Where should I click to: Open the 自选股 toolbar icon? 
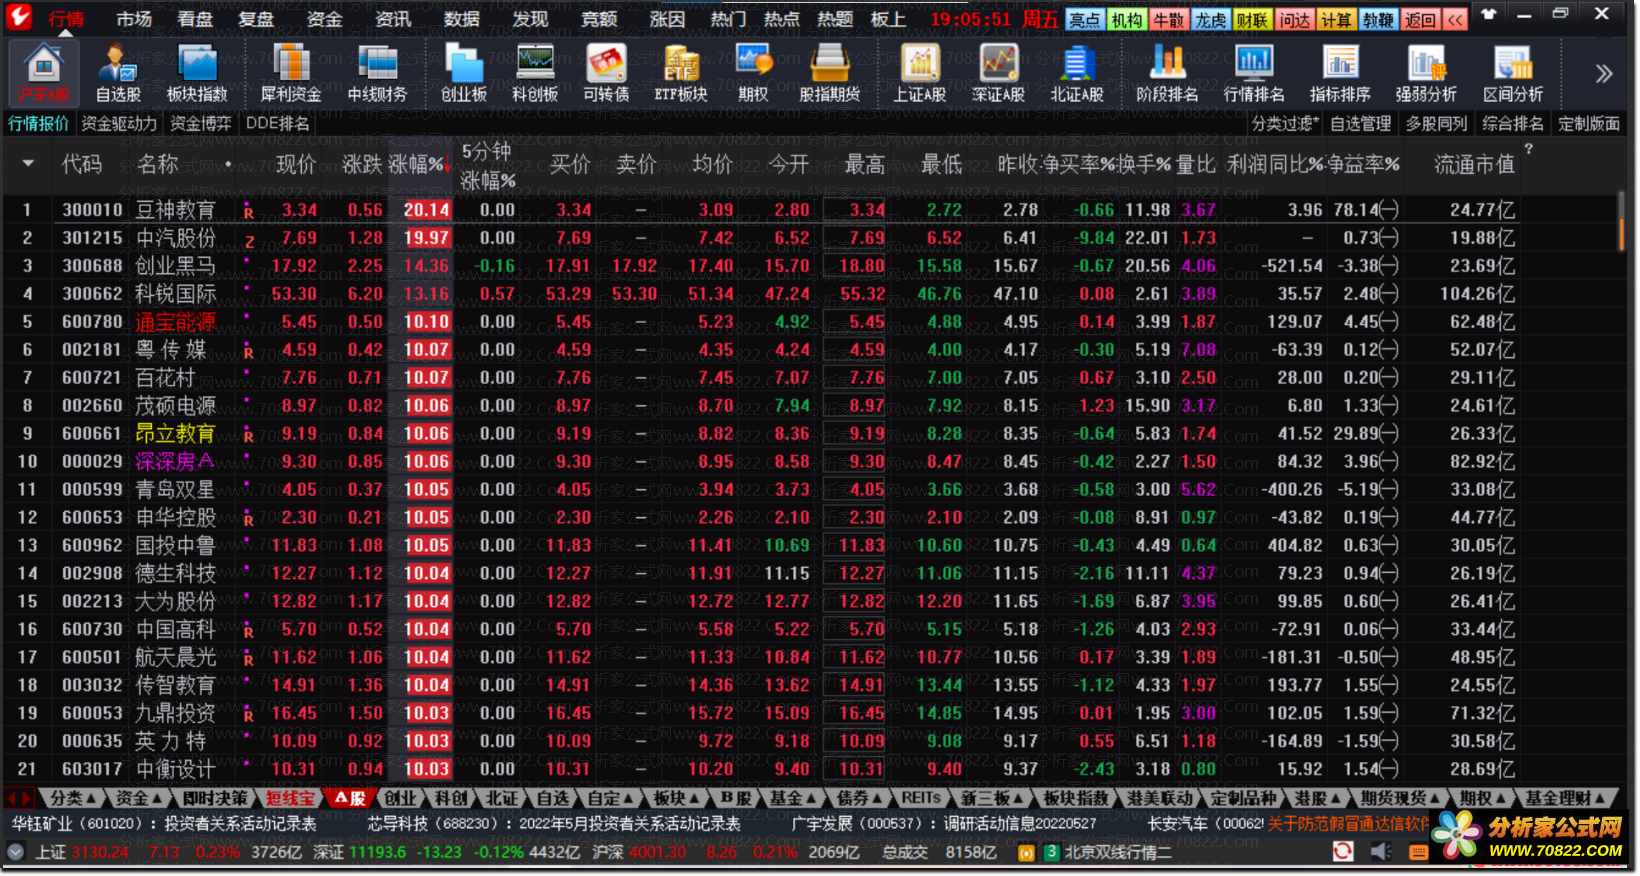tap(118, 74)
